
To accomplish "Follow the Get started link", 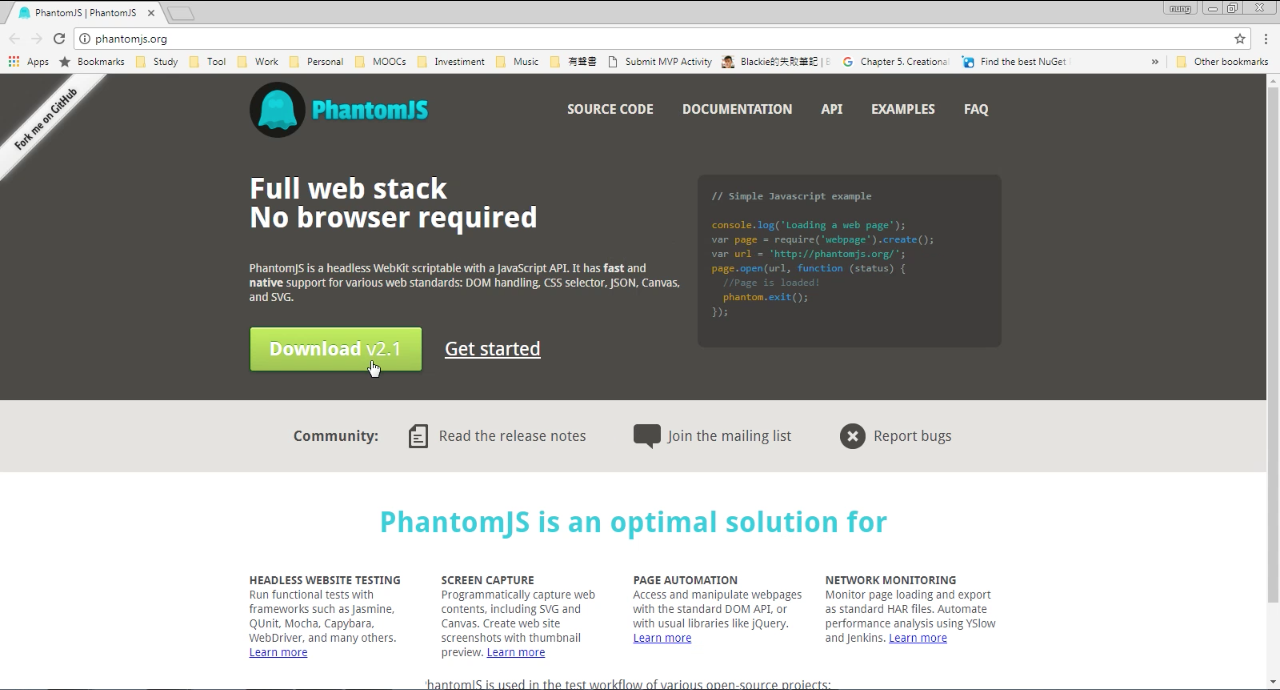I will click(493, 349).
